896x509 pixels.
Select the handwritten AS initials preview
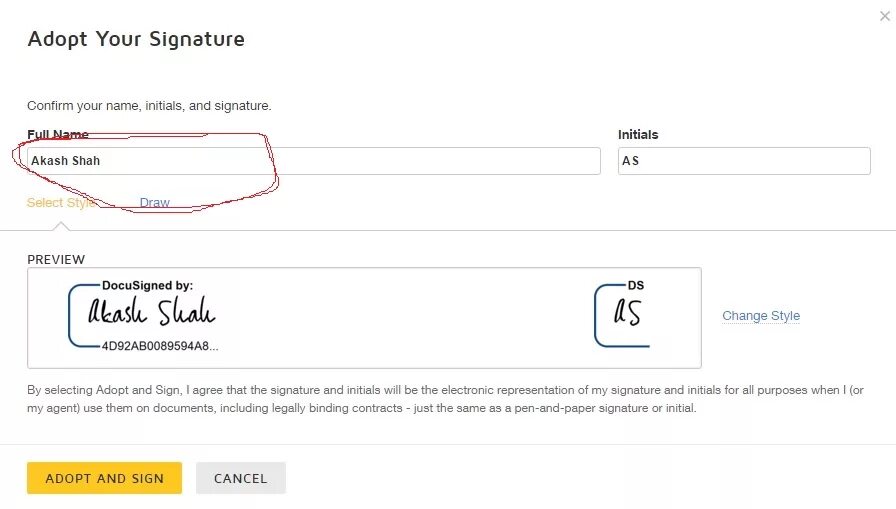(627, 314)
